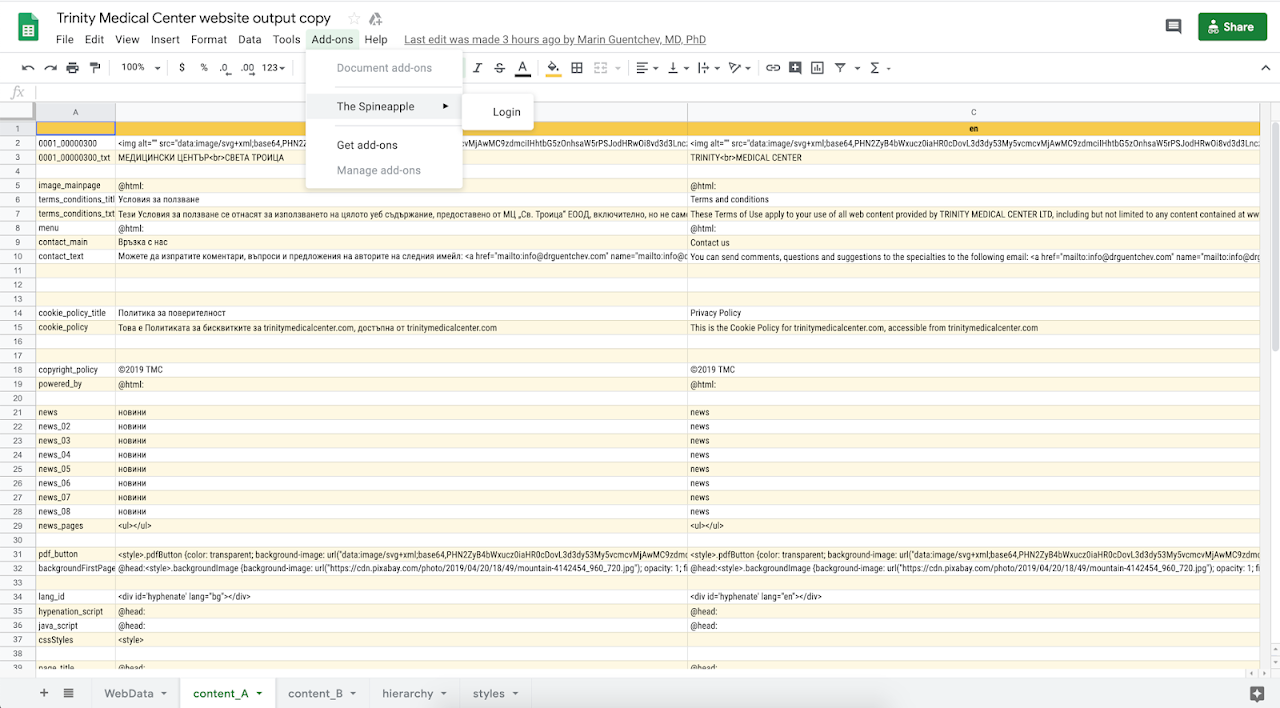The width and height of the screenshot is (1280, 708).
Task: Expand the more number formats dropdown
Action: click(274, 68)
